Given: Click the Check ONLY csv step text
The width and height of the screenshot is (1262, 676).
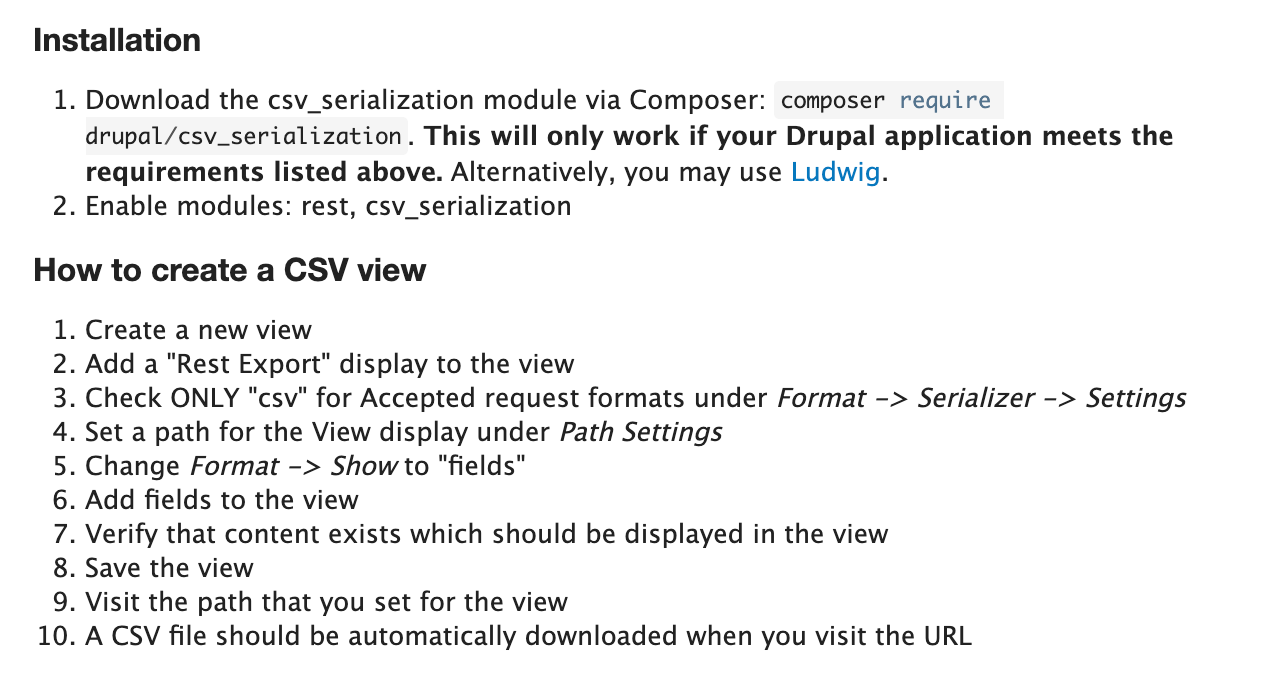Looking at the screenshot, I should pos(636,398).
